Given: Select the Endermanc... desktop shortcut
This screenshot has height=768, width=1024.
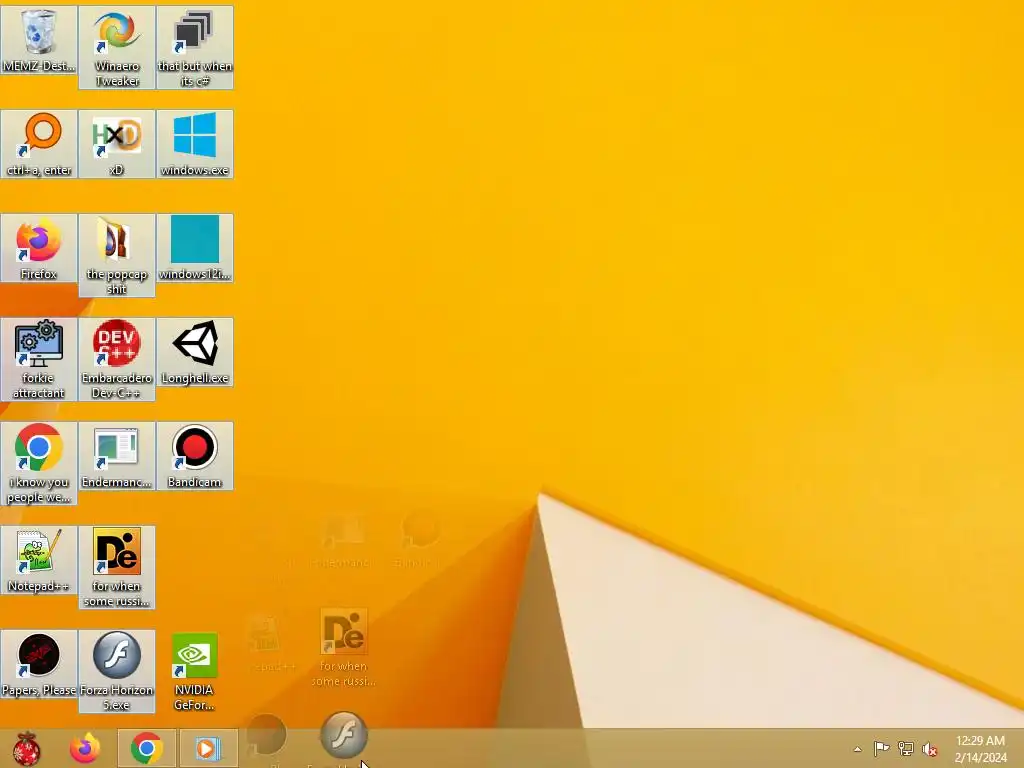Looking at the screenshot, I should (x=117, y=456).
